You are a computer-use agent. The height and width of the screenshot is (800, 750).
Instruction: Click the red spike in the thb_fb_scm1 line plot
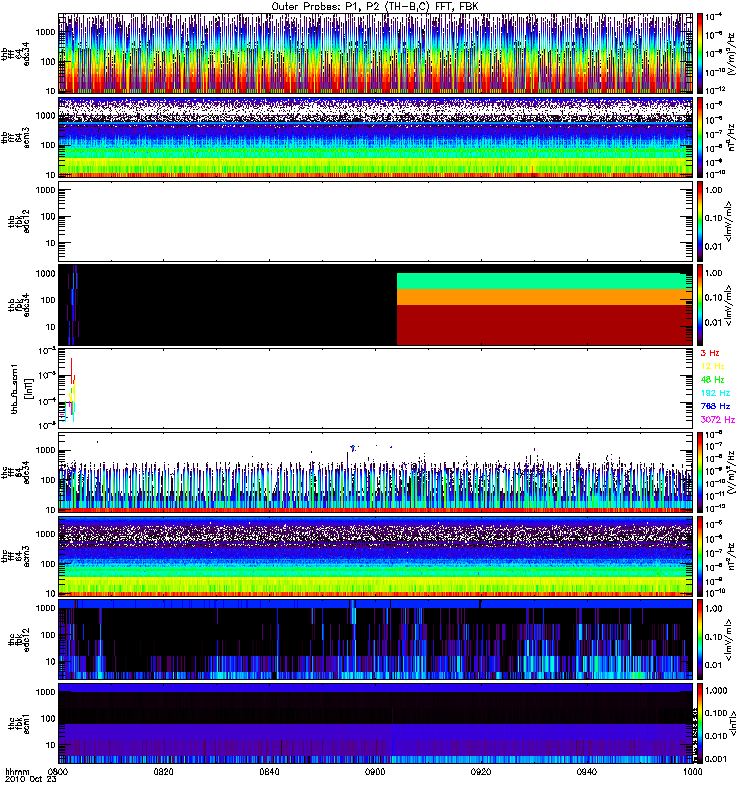point(71,372)
